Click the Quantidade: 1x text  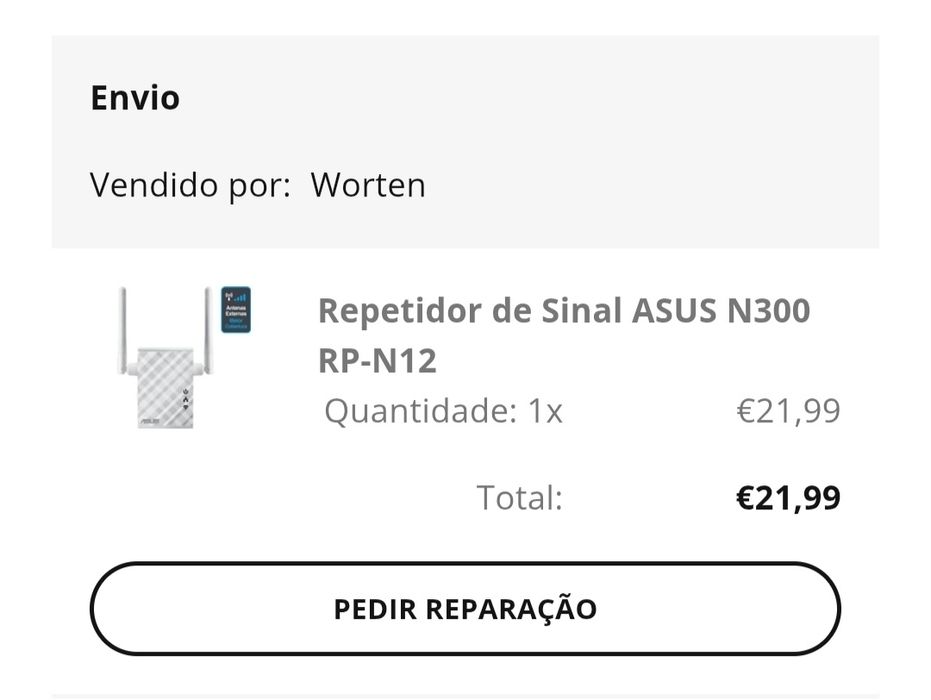click(443, 411)
